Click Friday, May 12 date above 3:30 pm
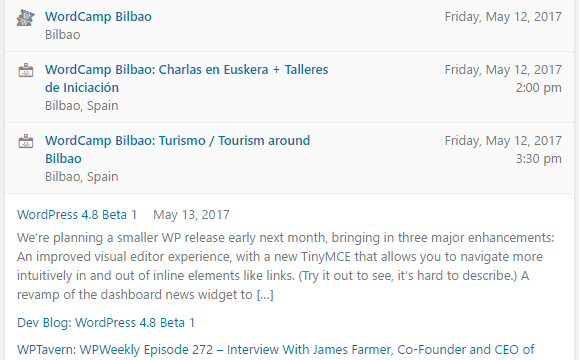 (503, 140)
